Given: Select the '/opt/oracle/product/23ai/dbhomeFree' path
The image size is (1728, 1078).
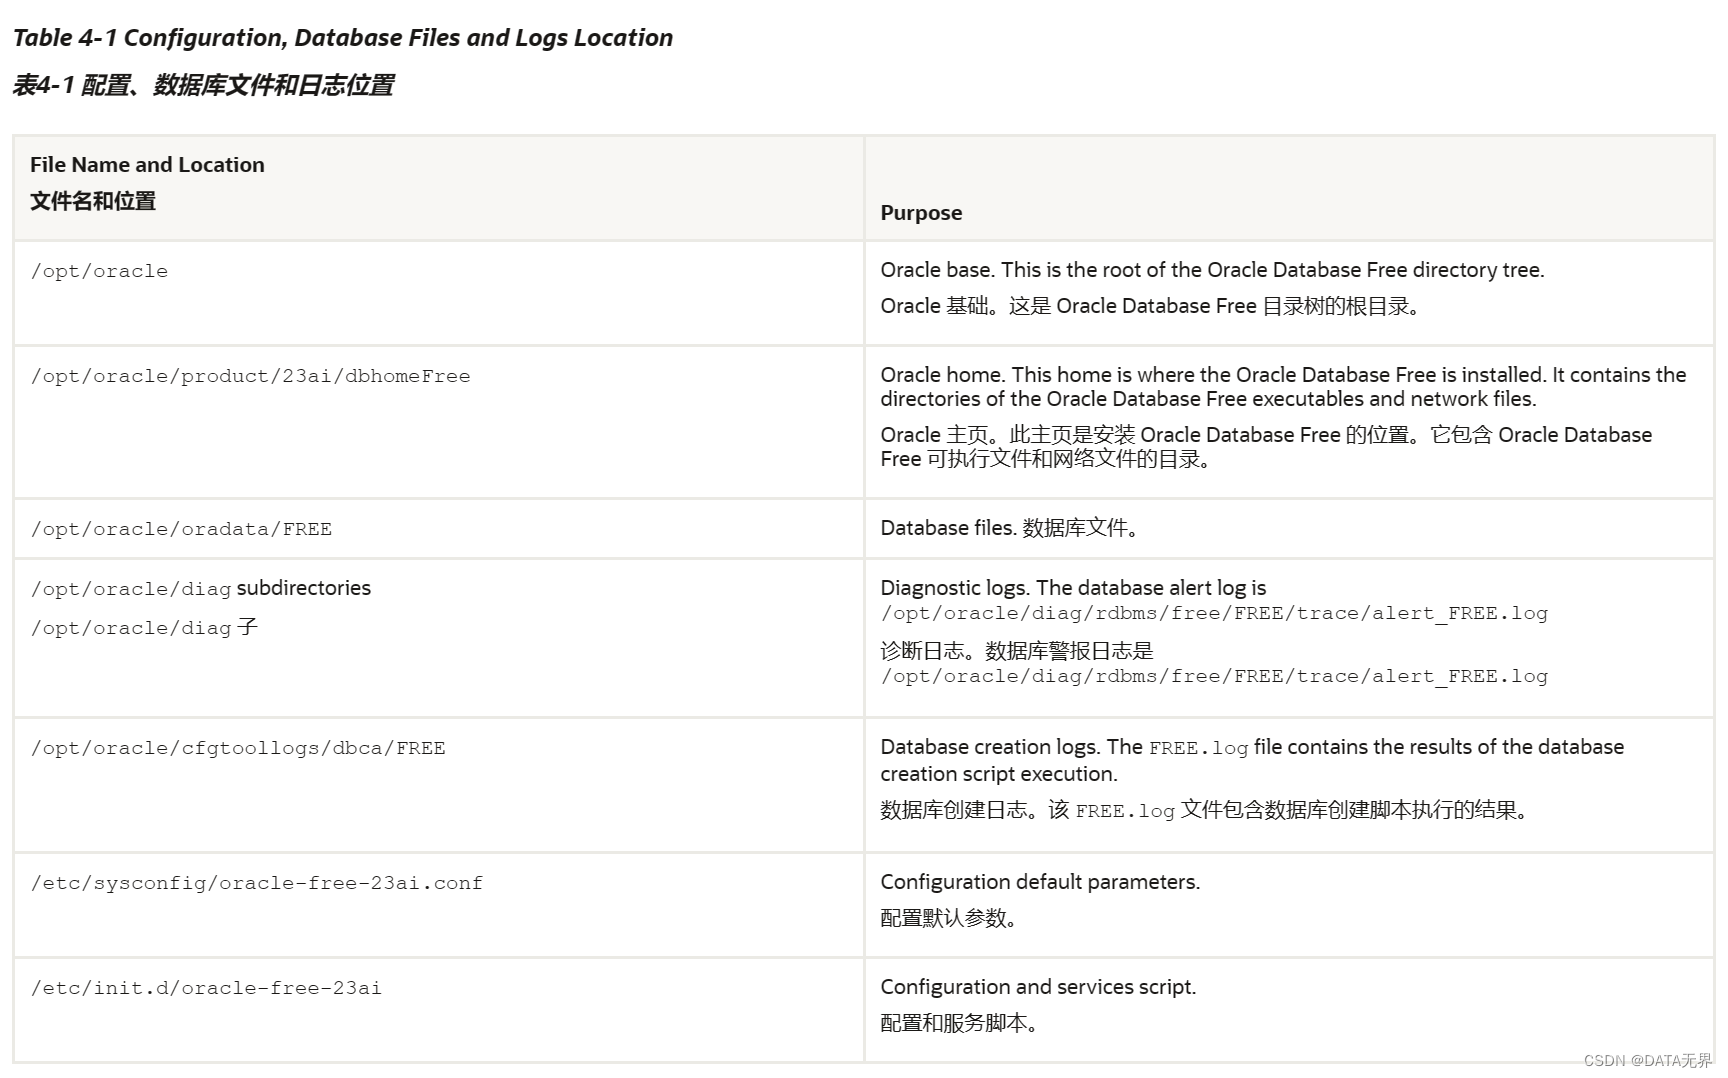Looking at the screenshot, I should pos(250,376).
